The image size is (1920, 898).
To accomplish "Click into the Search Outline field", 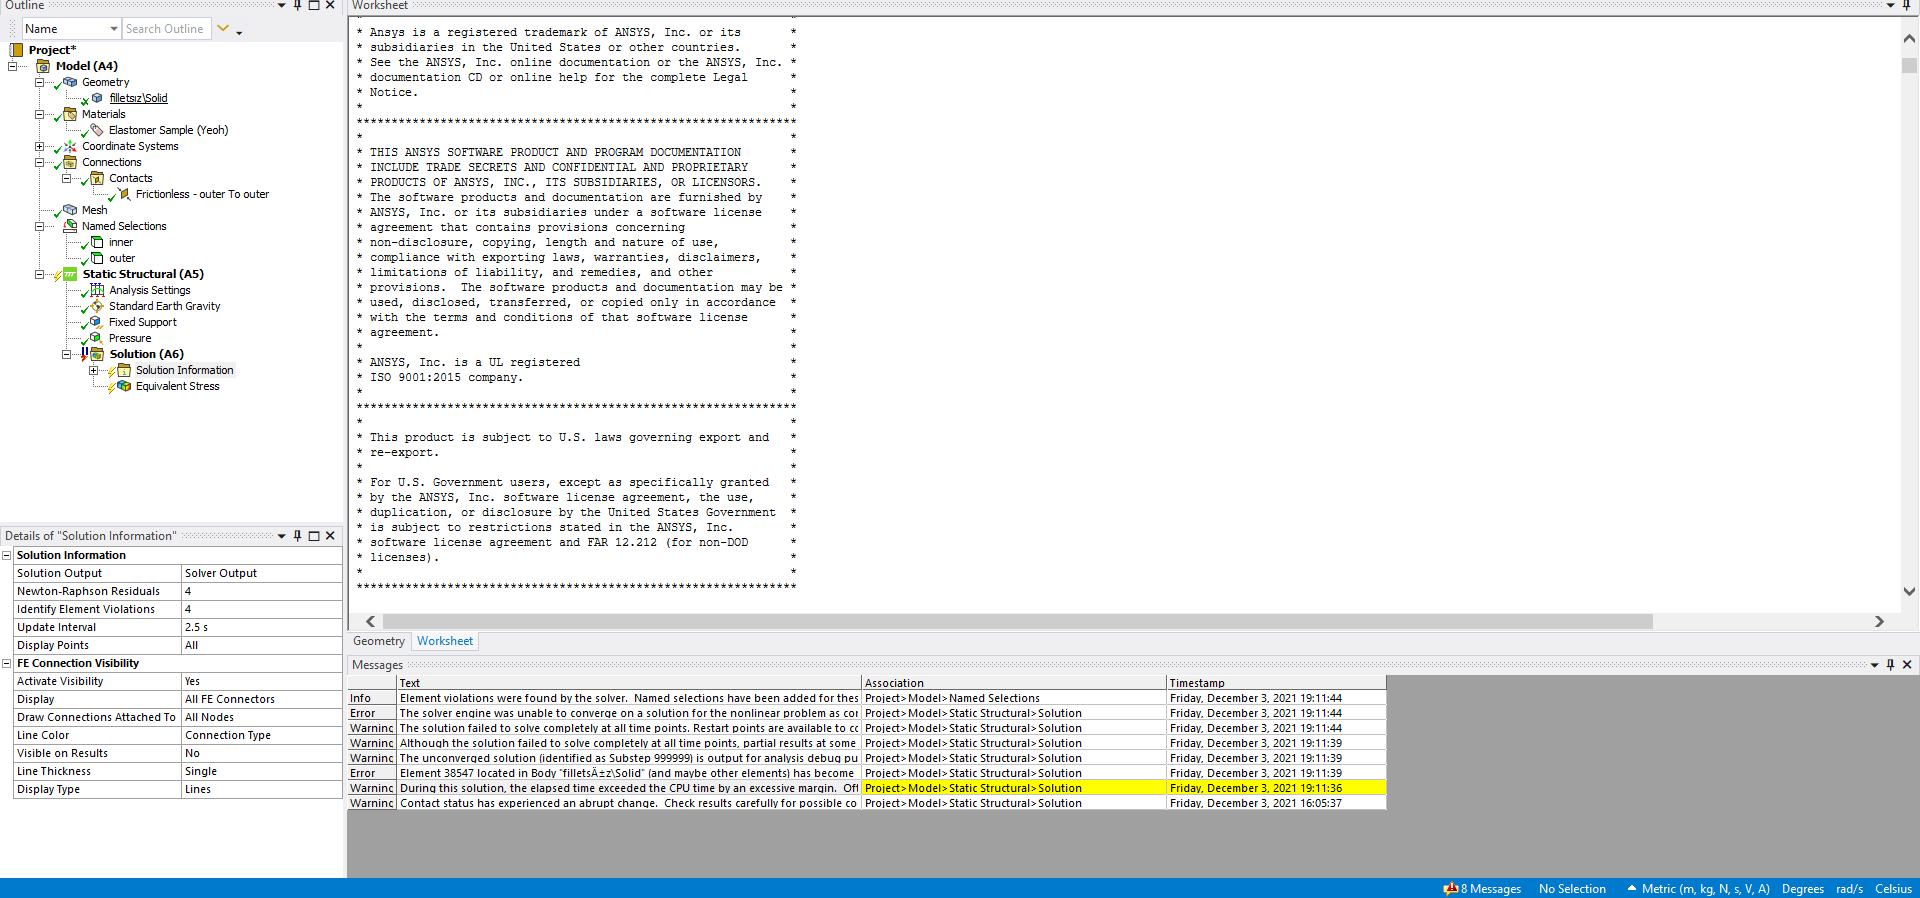I will coord(166,29).
